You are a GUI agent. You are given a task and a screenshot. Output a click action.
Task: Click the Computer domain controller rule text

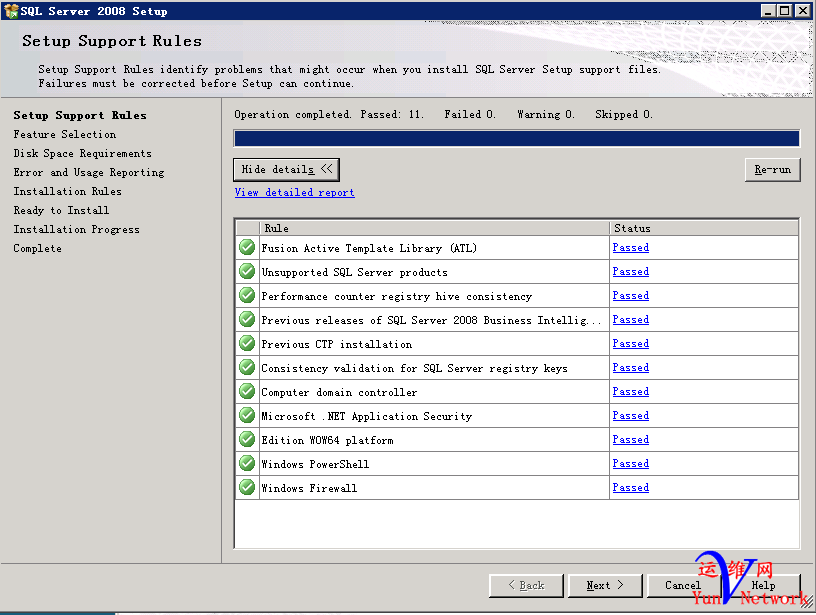click(x=339, y=392)
